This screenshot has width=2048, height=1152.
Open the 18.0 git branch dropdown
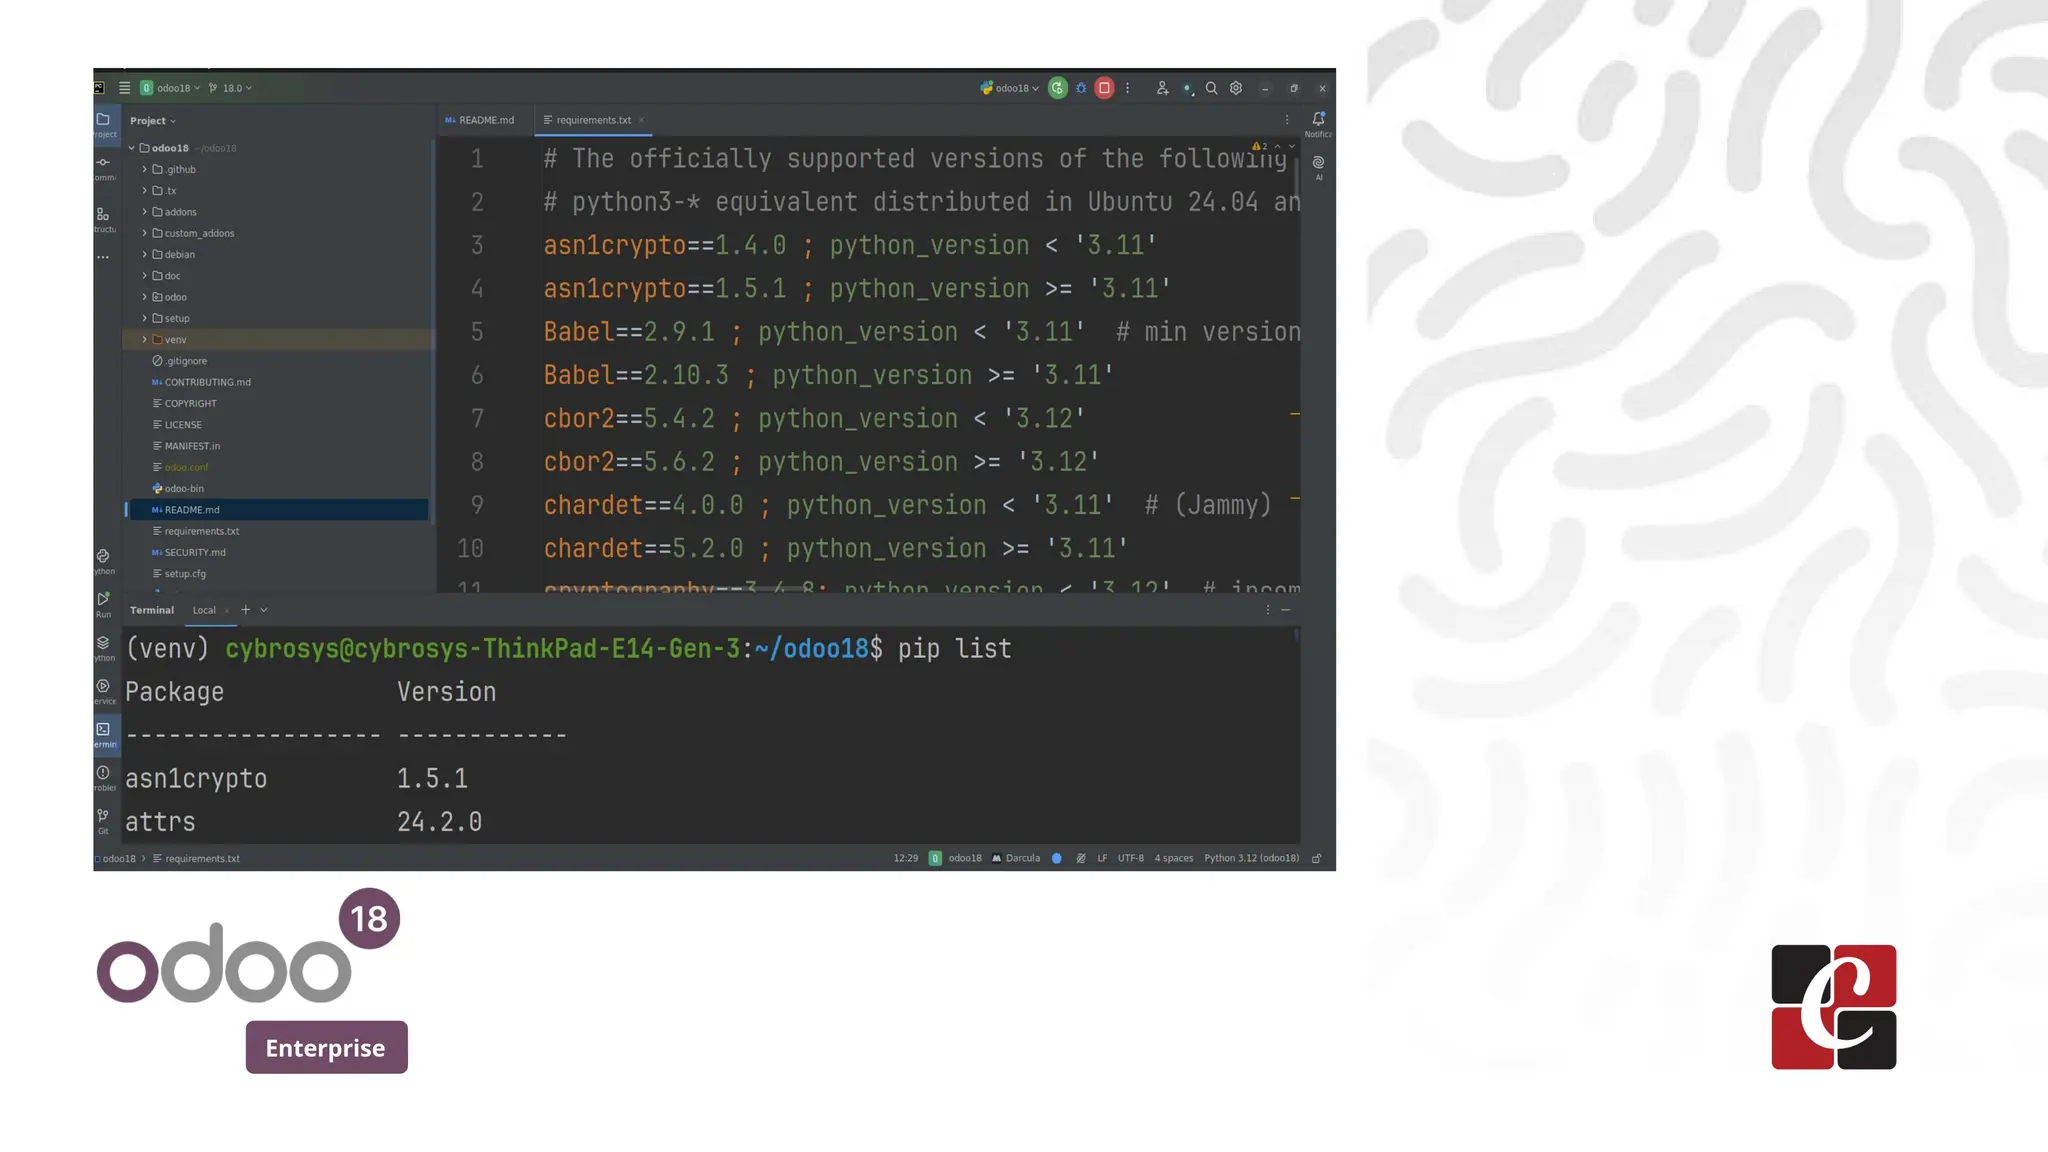click(231, 88)
